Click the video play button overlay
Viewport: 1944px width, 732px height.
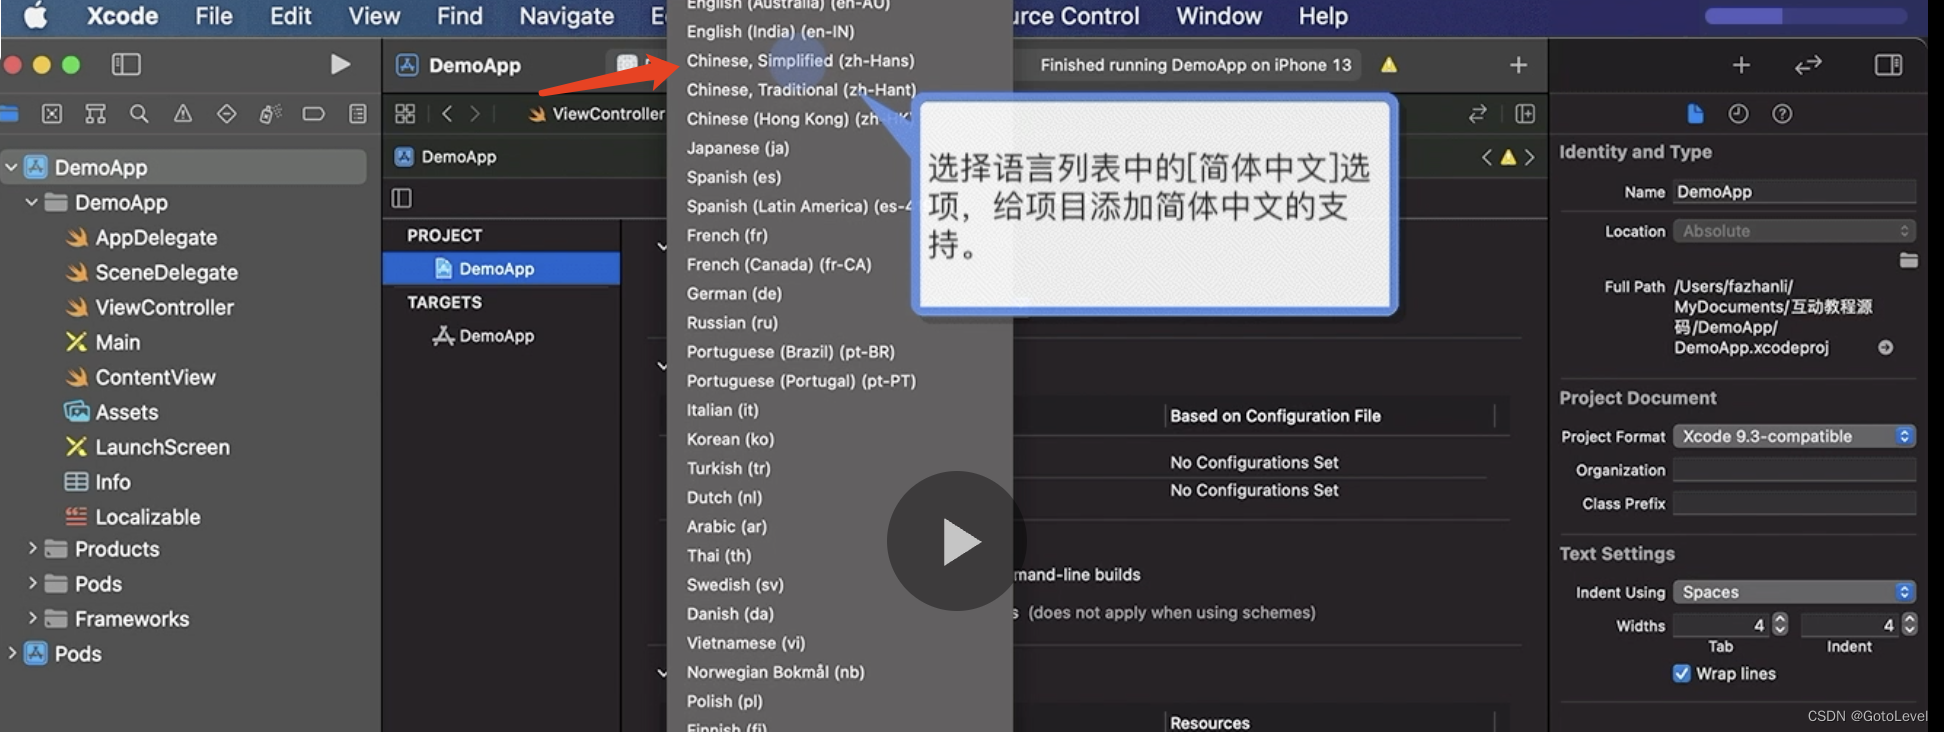[957, 541]
